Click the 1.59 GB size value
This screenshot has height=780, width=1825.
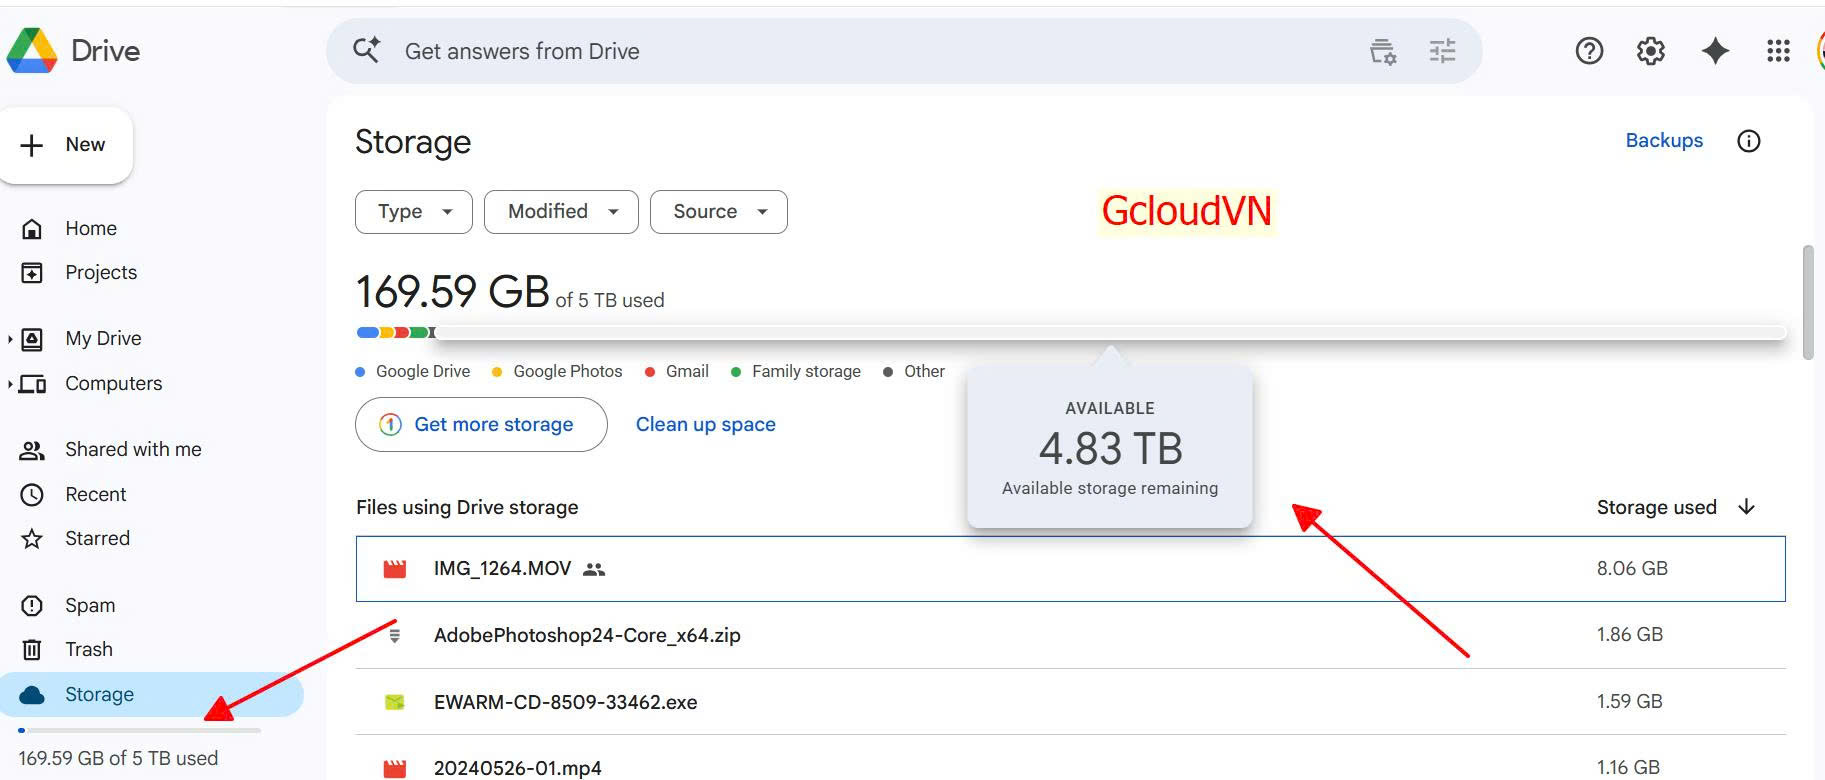coord(1630,702)
